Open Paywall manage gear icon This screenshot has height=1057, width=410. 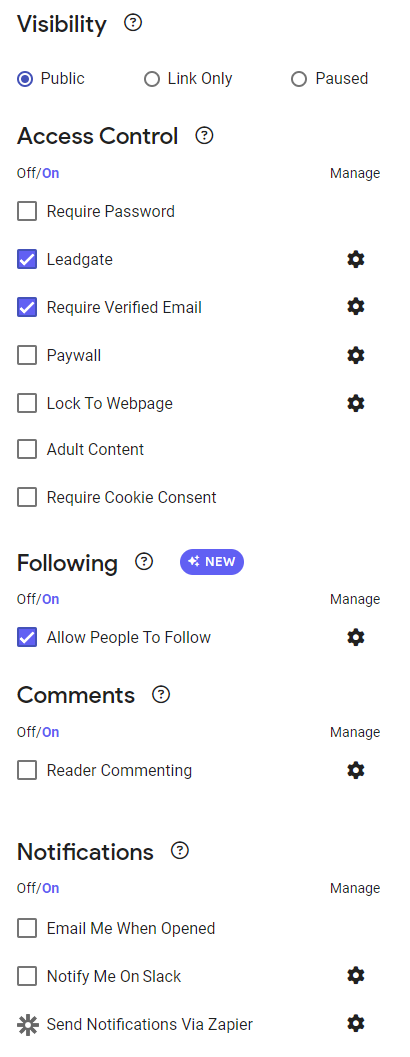pos(355,355)
